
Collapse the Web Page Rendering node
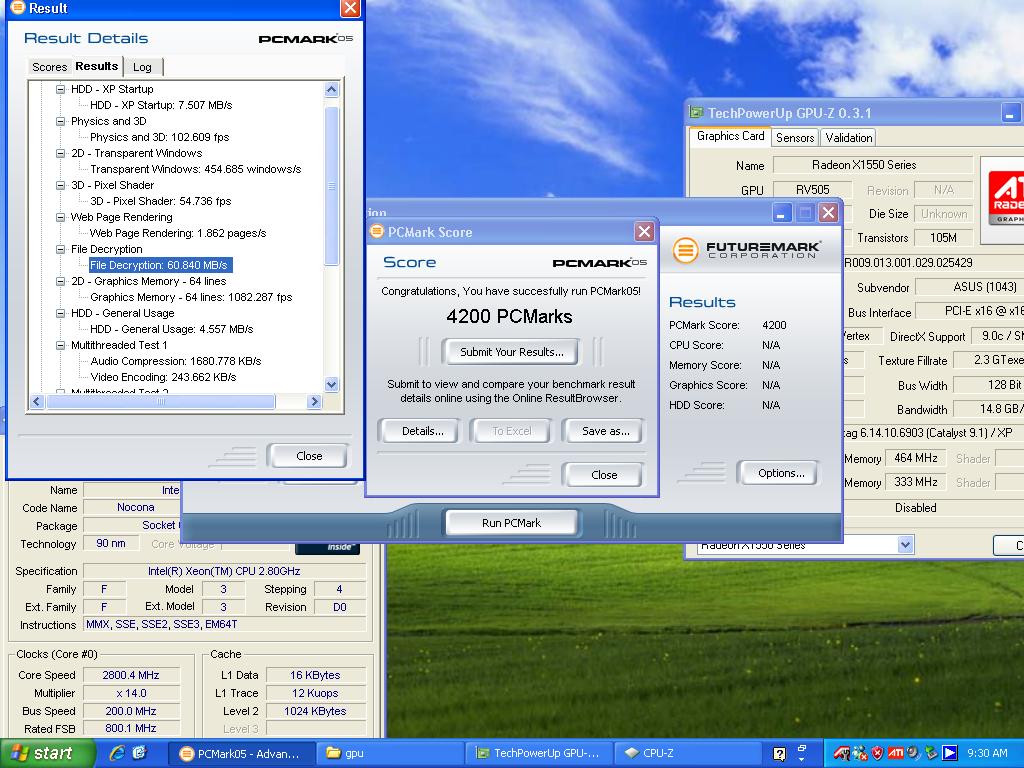[60, 217]
